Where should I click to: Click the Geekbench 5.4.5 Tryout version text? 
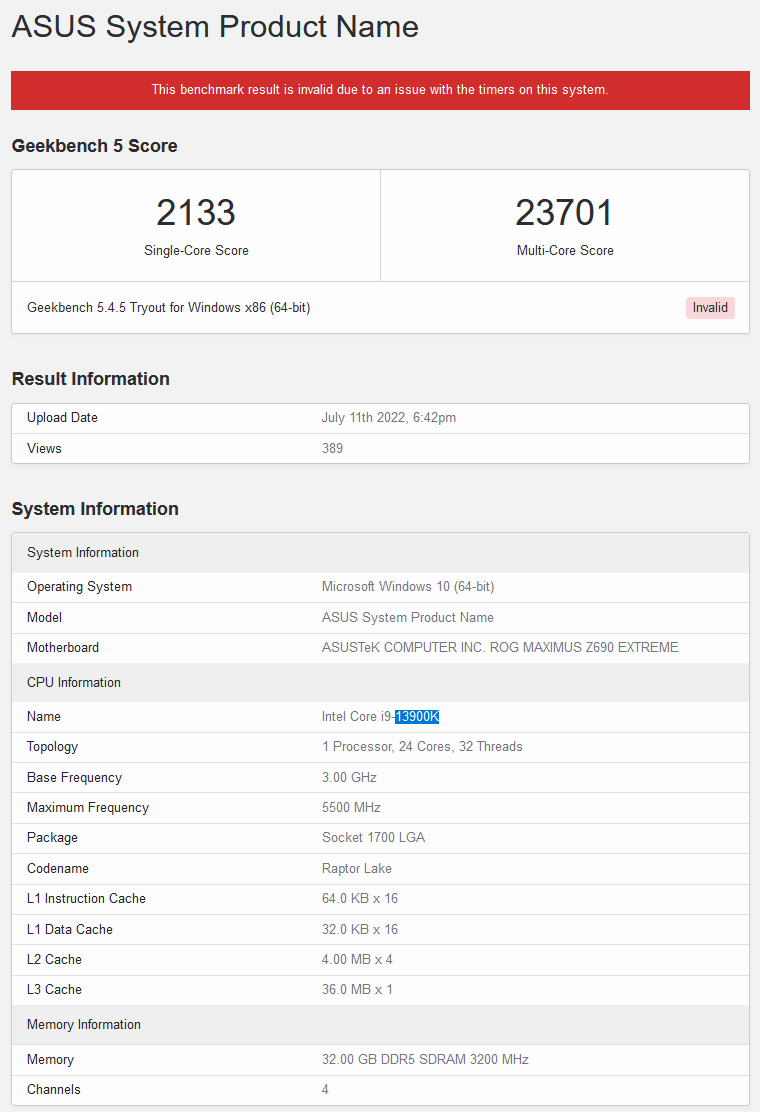tap(168, 308)
